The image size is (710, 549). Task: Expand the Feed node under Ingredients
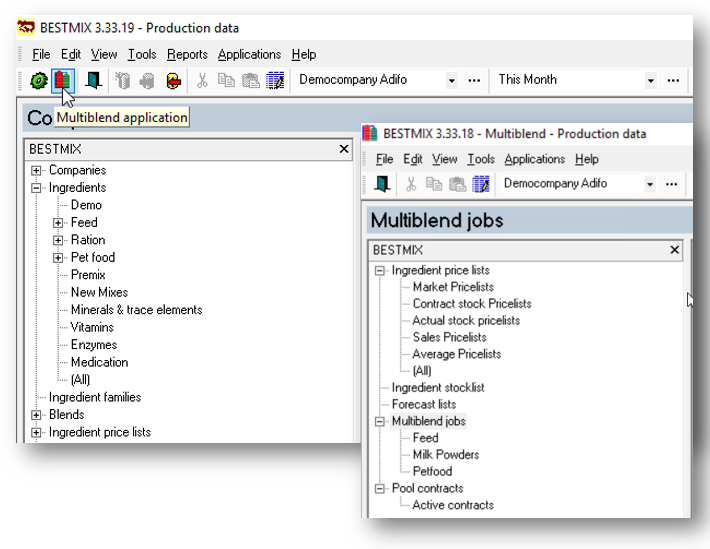tap(58, 223)
